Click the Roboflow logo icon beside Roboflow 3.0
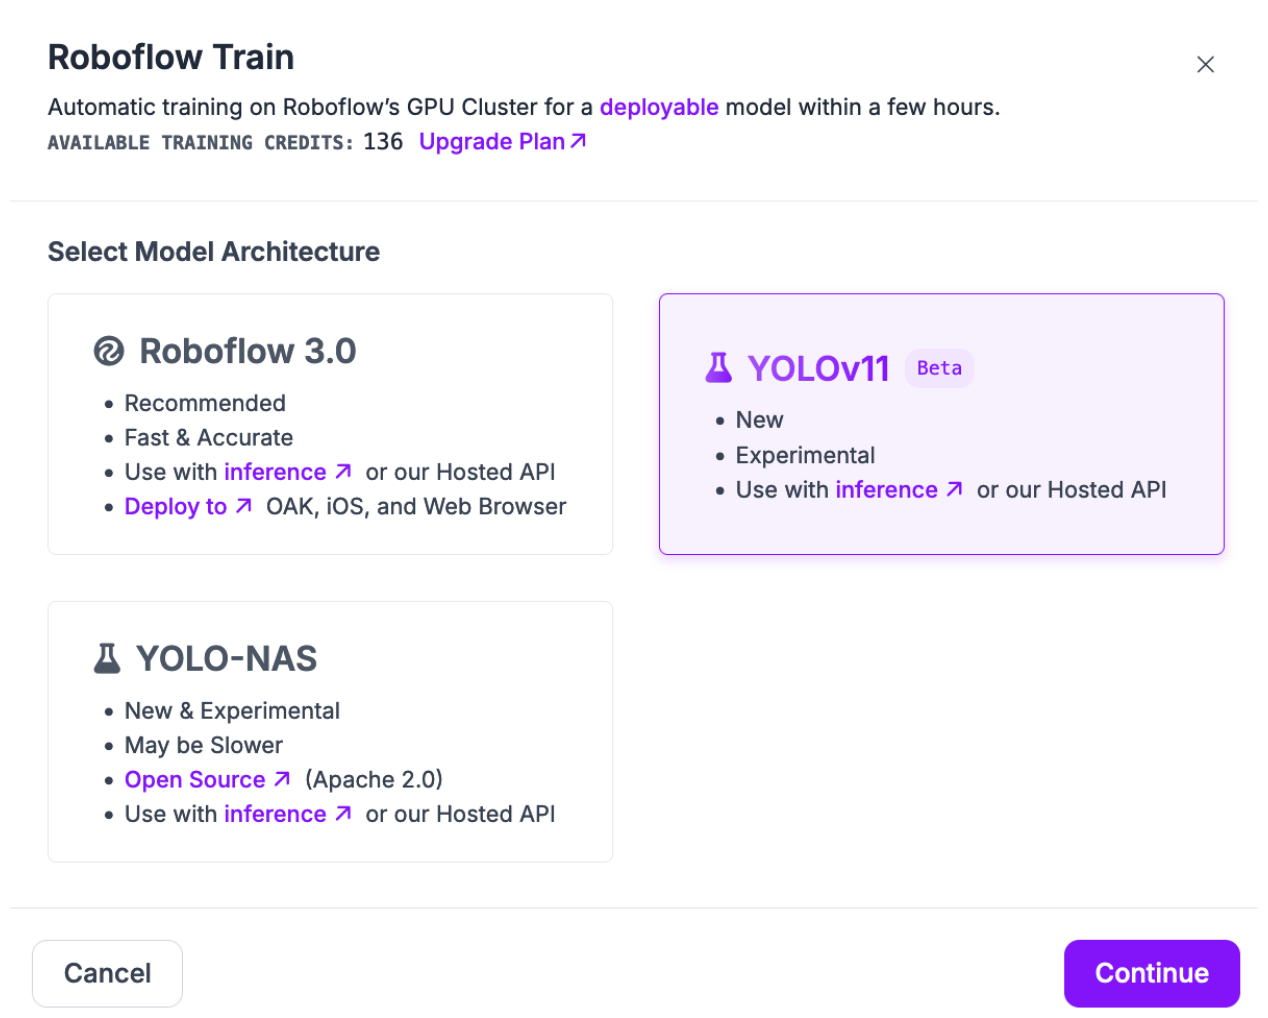Viewport: 1268px width, 1018px height. pos(109,351)
